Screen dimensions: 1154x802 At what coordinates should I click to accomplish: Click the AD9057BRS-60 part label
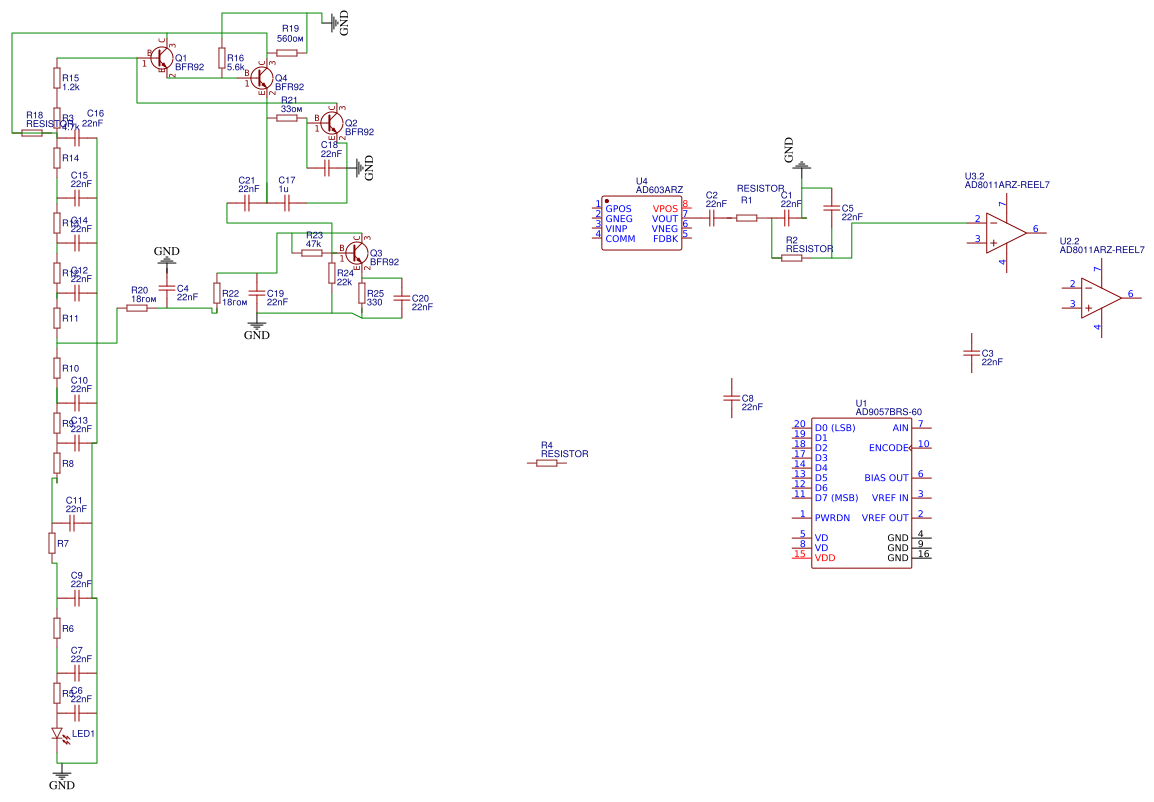click(888, 412)
